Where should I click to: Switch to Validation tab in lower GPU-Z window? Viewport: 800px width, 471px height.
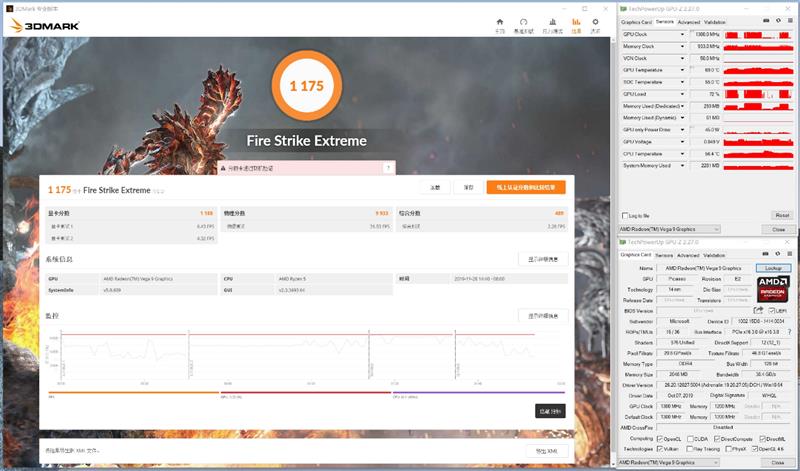pos(716,255)
